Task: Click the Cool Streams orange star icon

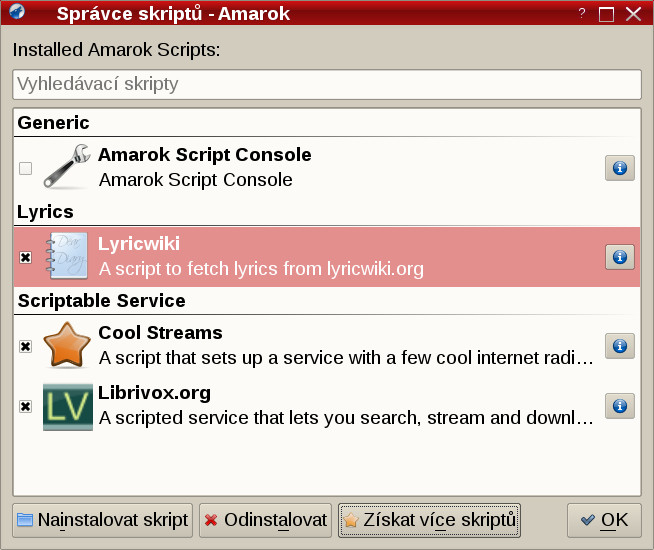Action: [67, 345]
